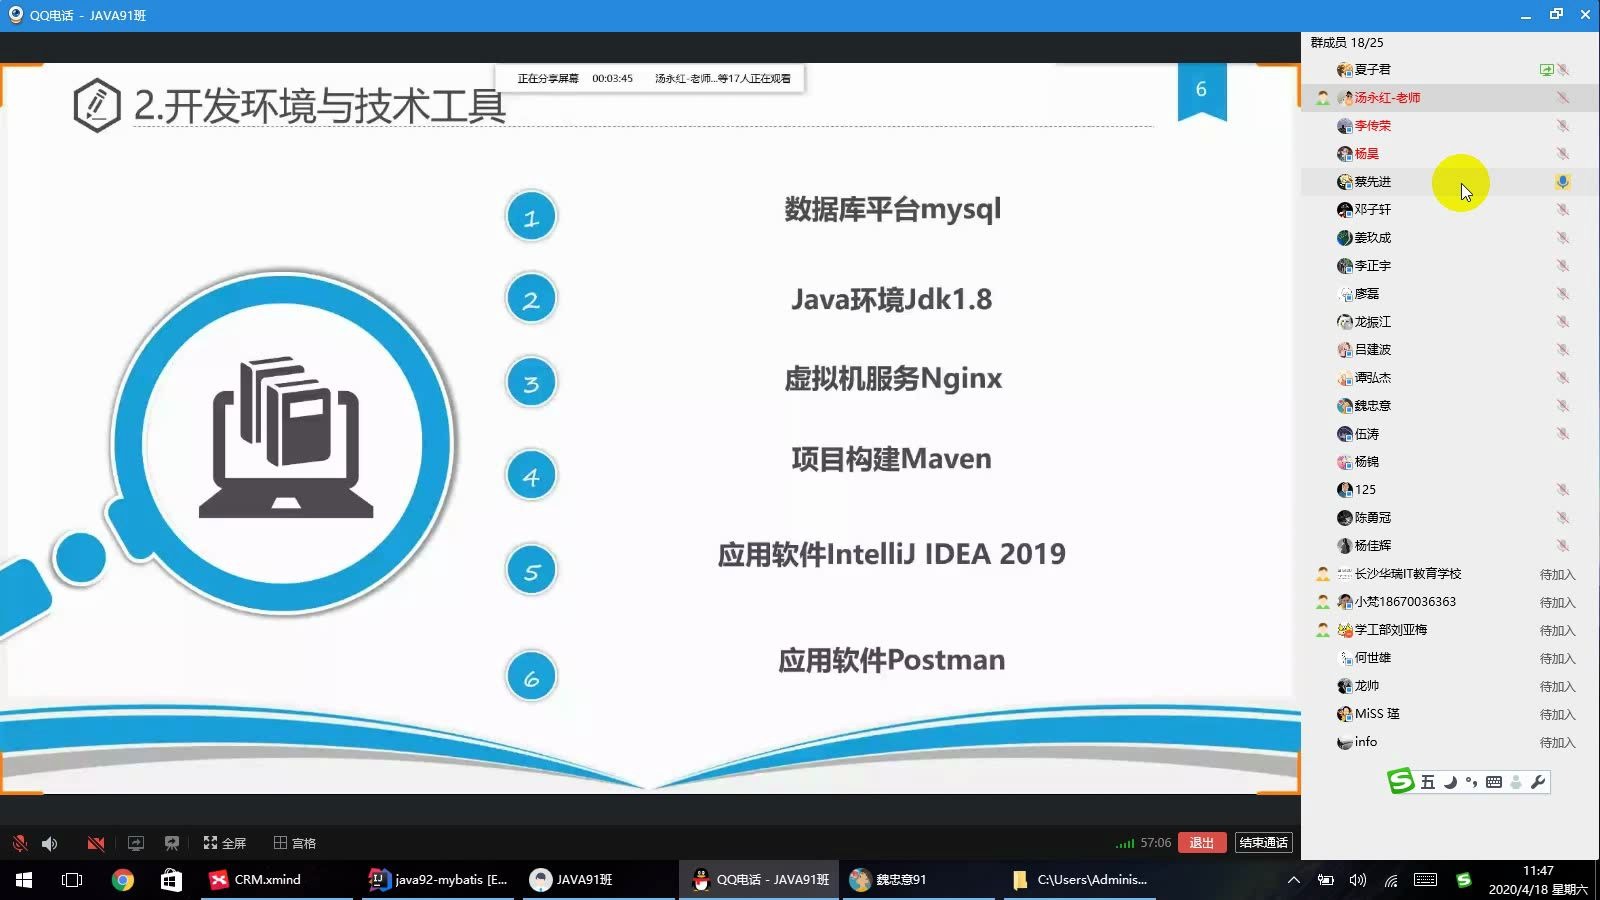The height and width of the screenshot is (900, 1600).
Task: Toggle Chinese punctuation mode icon
Action: click(x=1471, y=782)
